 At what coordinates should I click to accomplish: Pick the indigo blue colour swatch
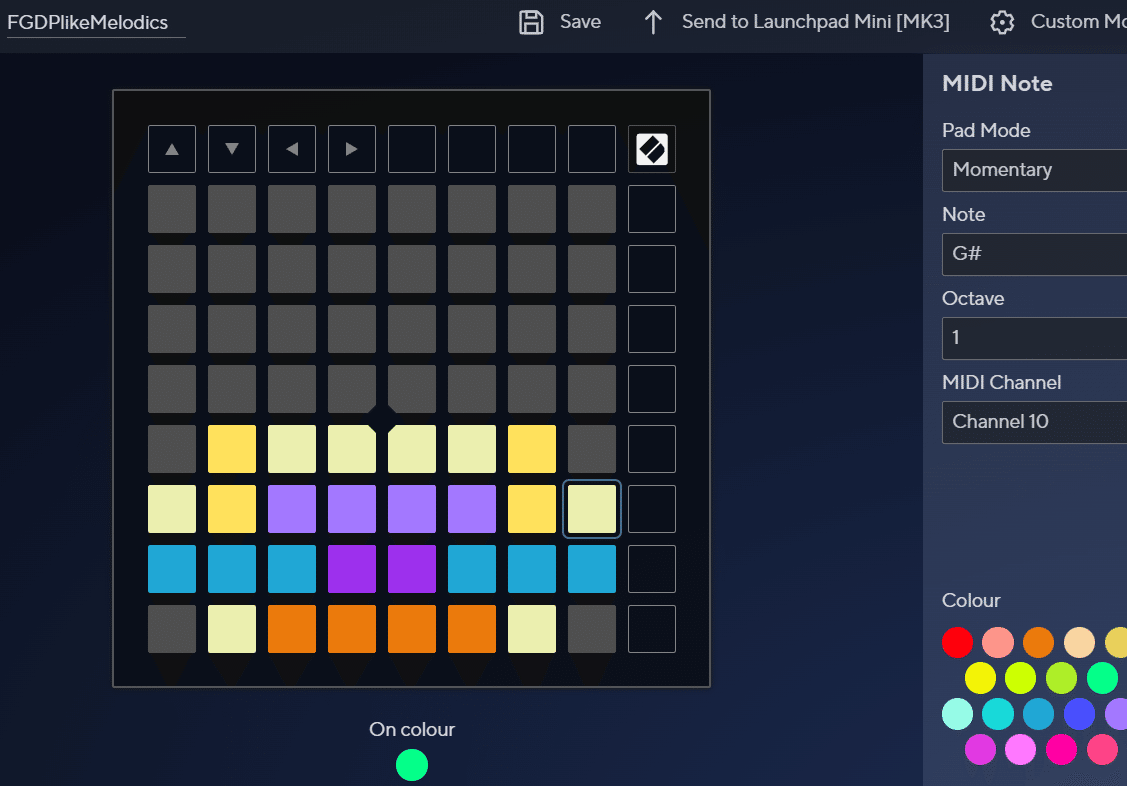point(1079,713)
